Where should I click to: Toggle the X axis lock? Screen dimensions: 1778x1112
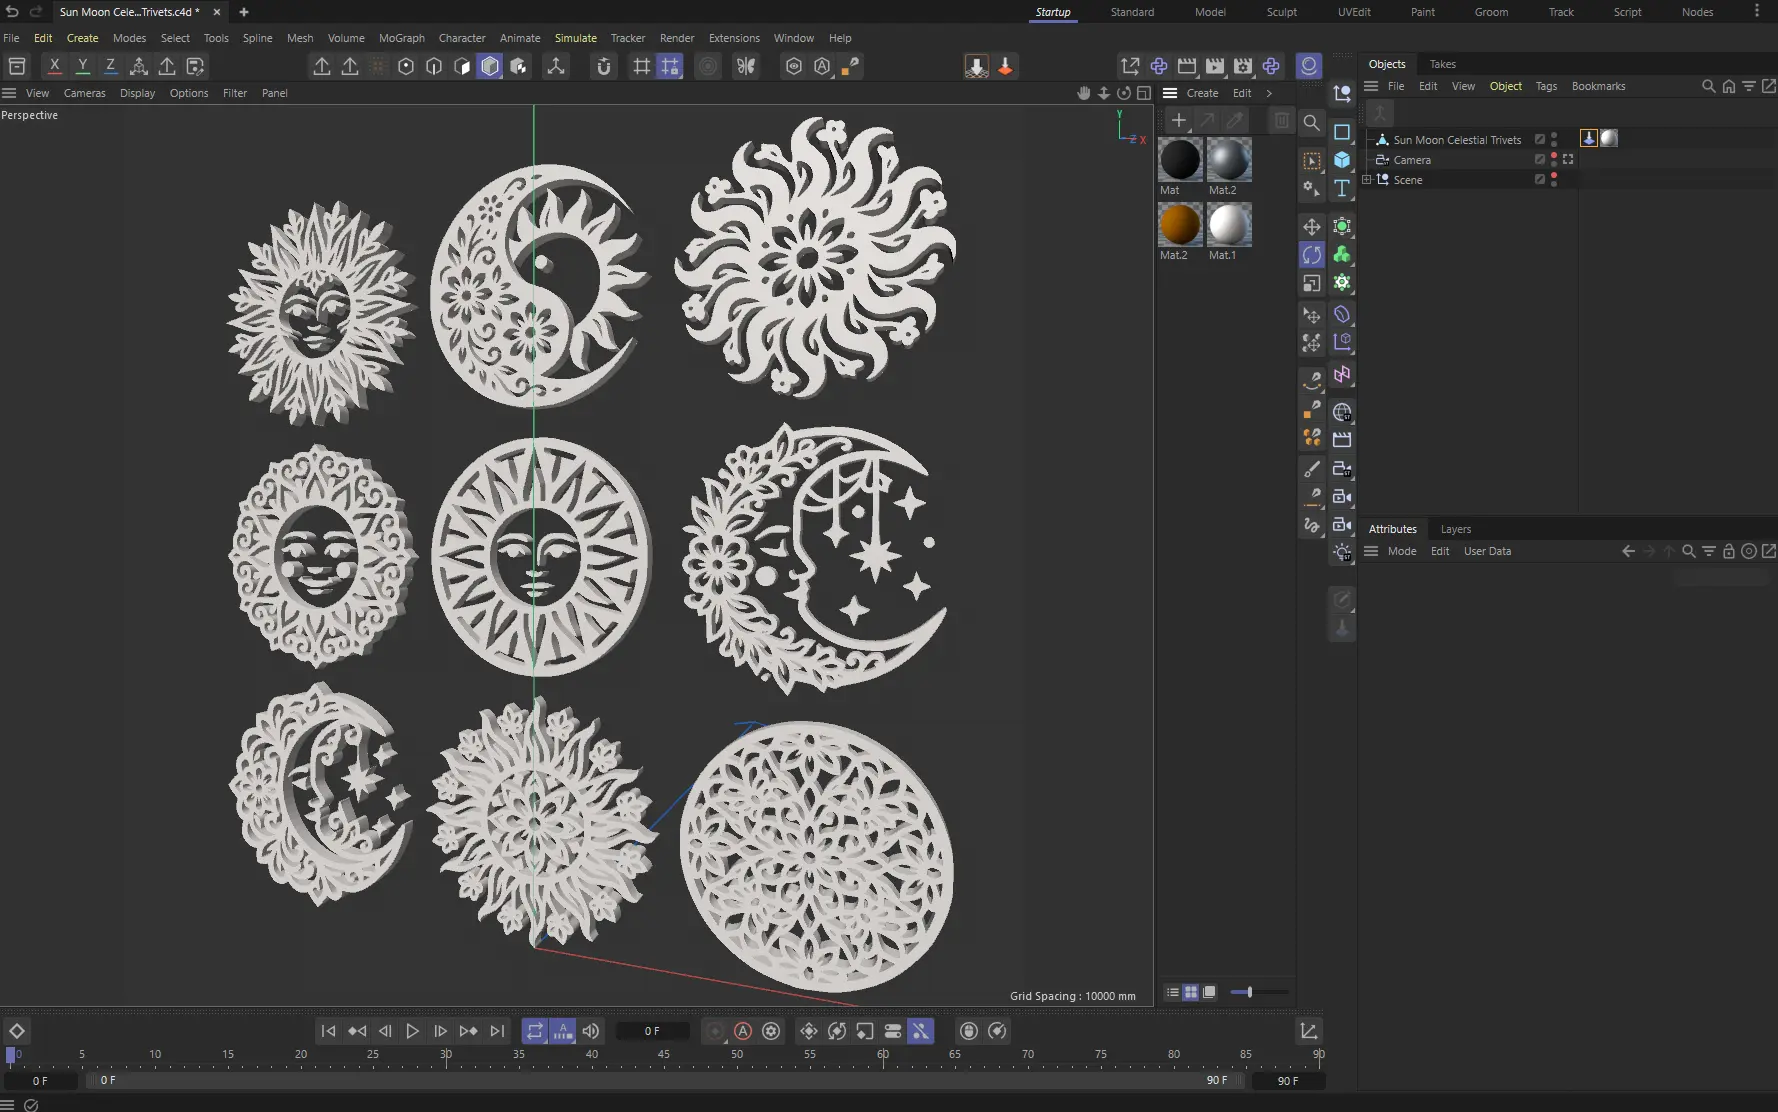pos(55,66)
